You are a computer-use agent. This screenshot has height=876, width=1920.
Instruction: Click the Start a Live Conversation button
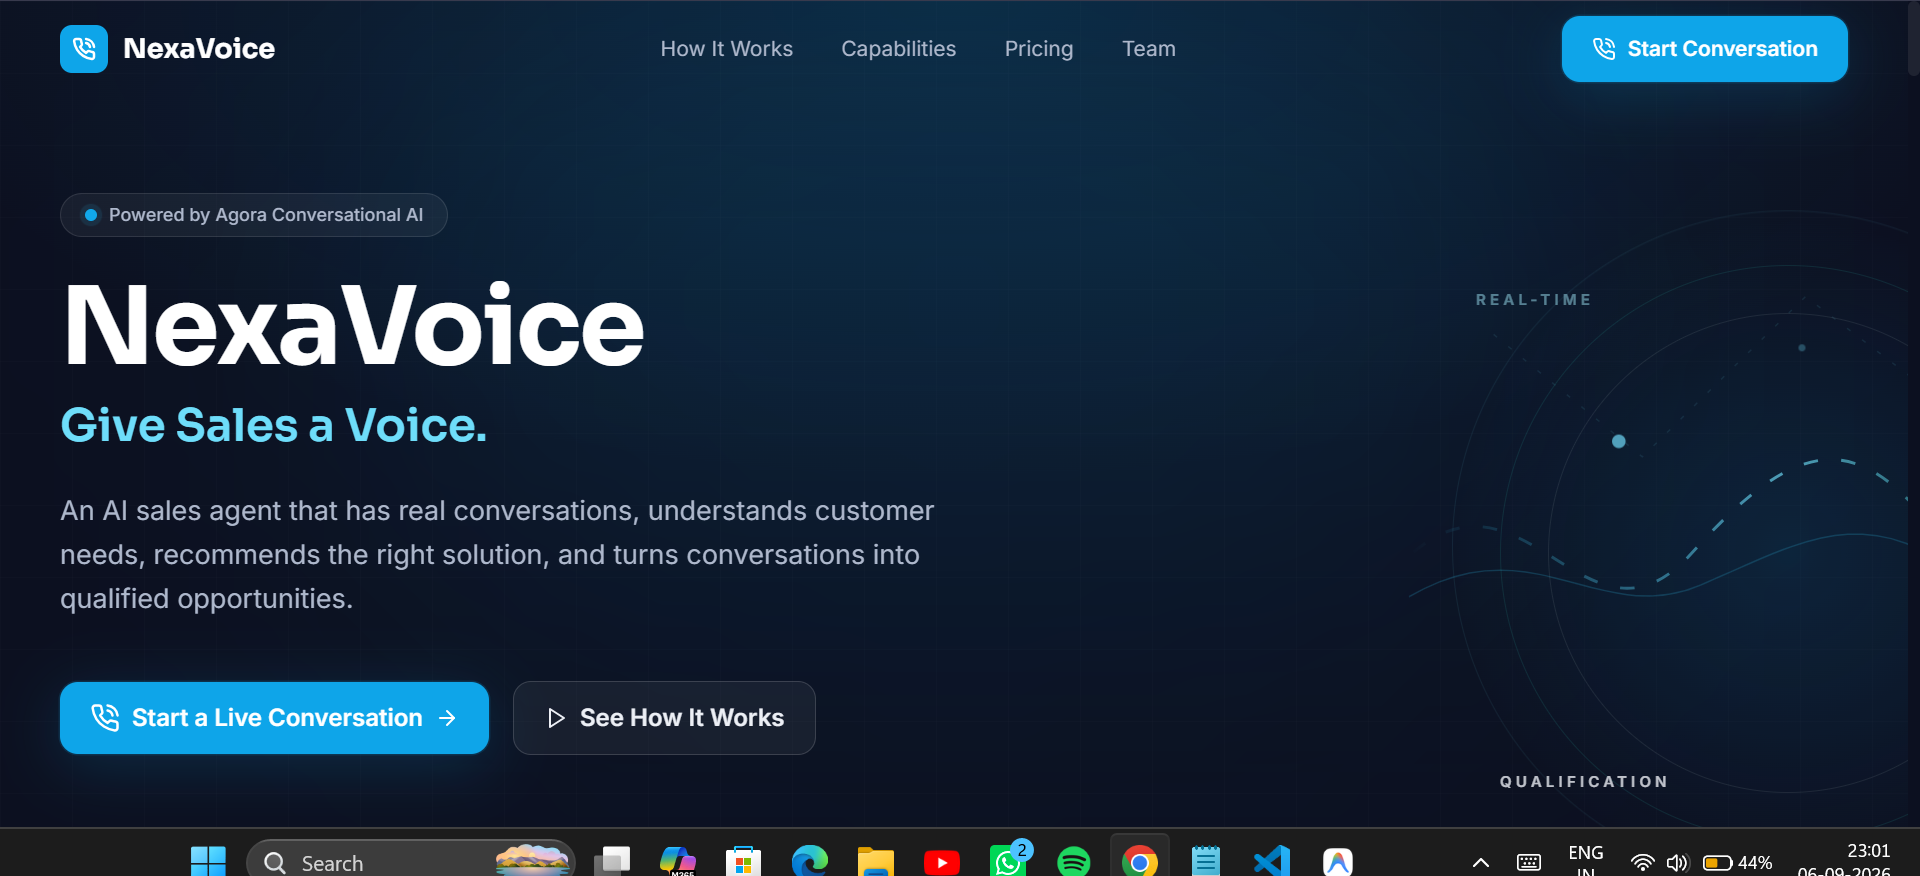tap(274, 718)
